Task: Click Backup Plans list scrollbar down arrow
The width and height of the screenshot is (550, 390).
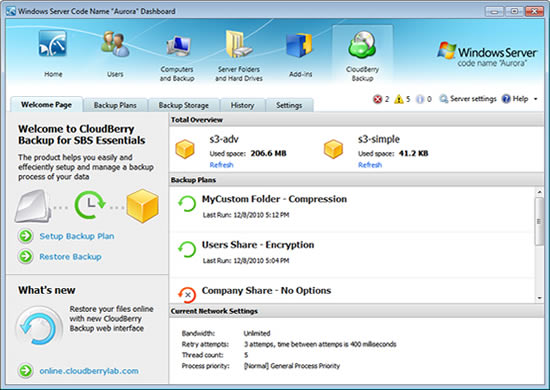Action: [x=539, y=298]
